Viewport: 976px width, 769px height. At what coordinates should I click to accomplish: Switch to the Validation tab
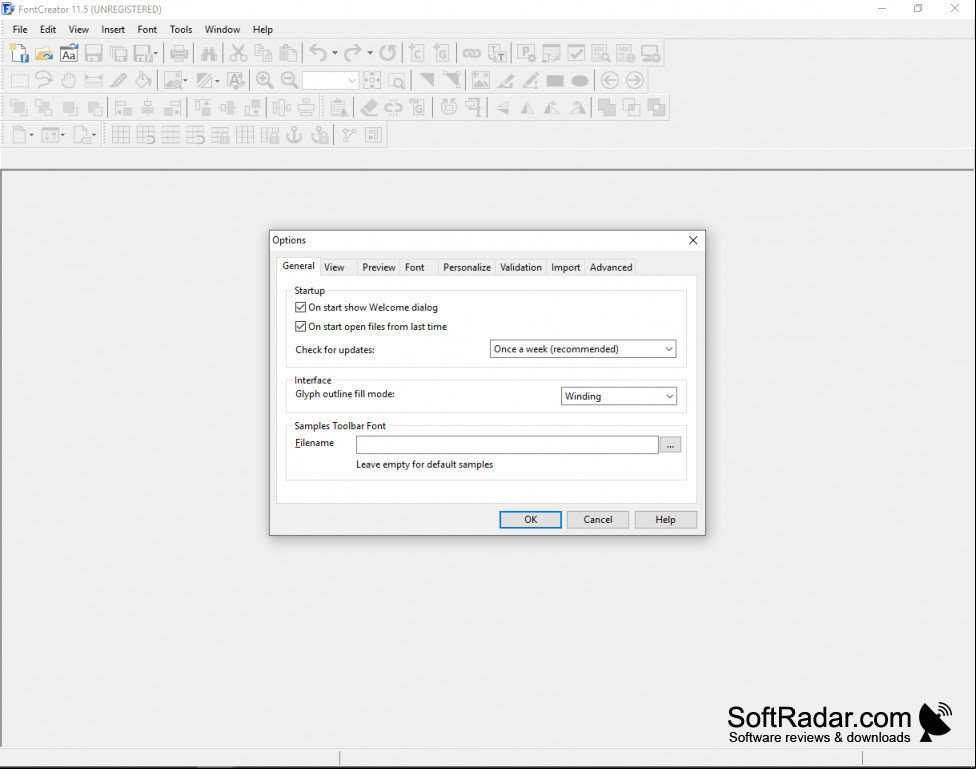pos(521,267)
